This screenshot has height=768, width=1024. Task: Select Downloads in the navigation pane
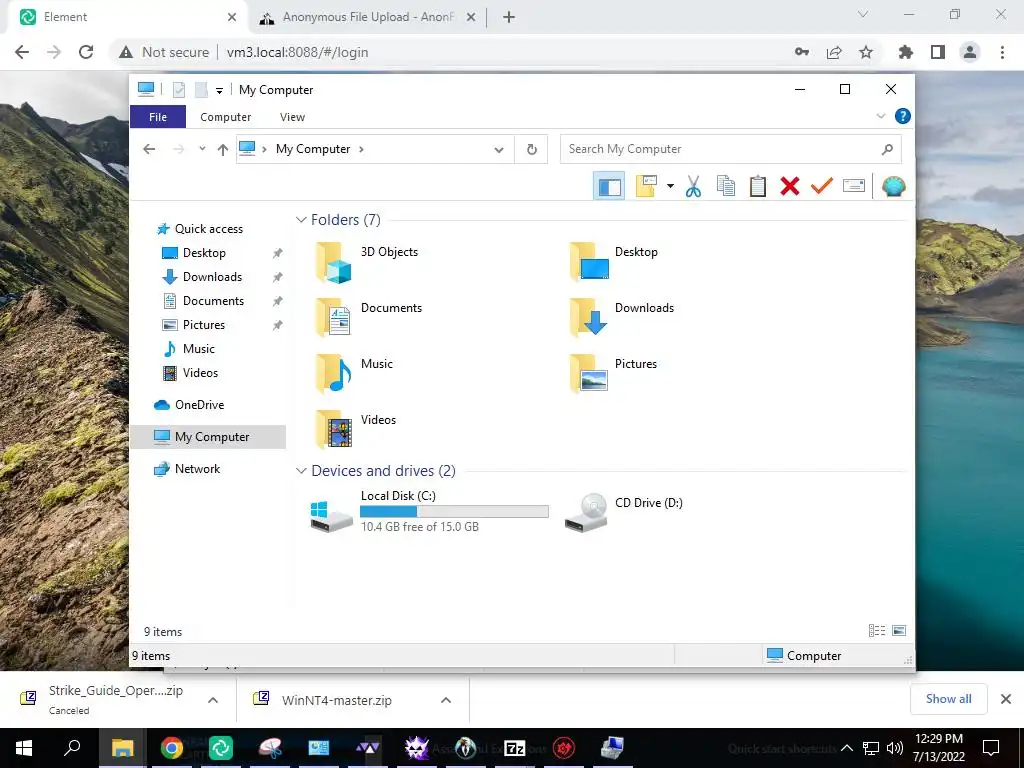[212, 277]
